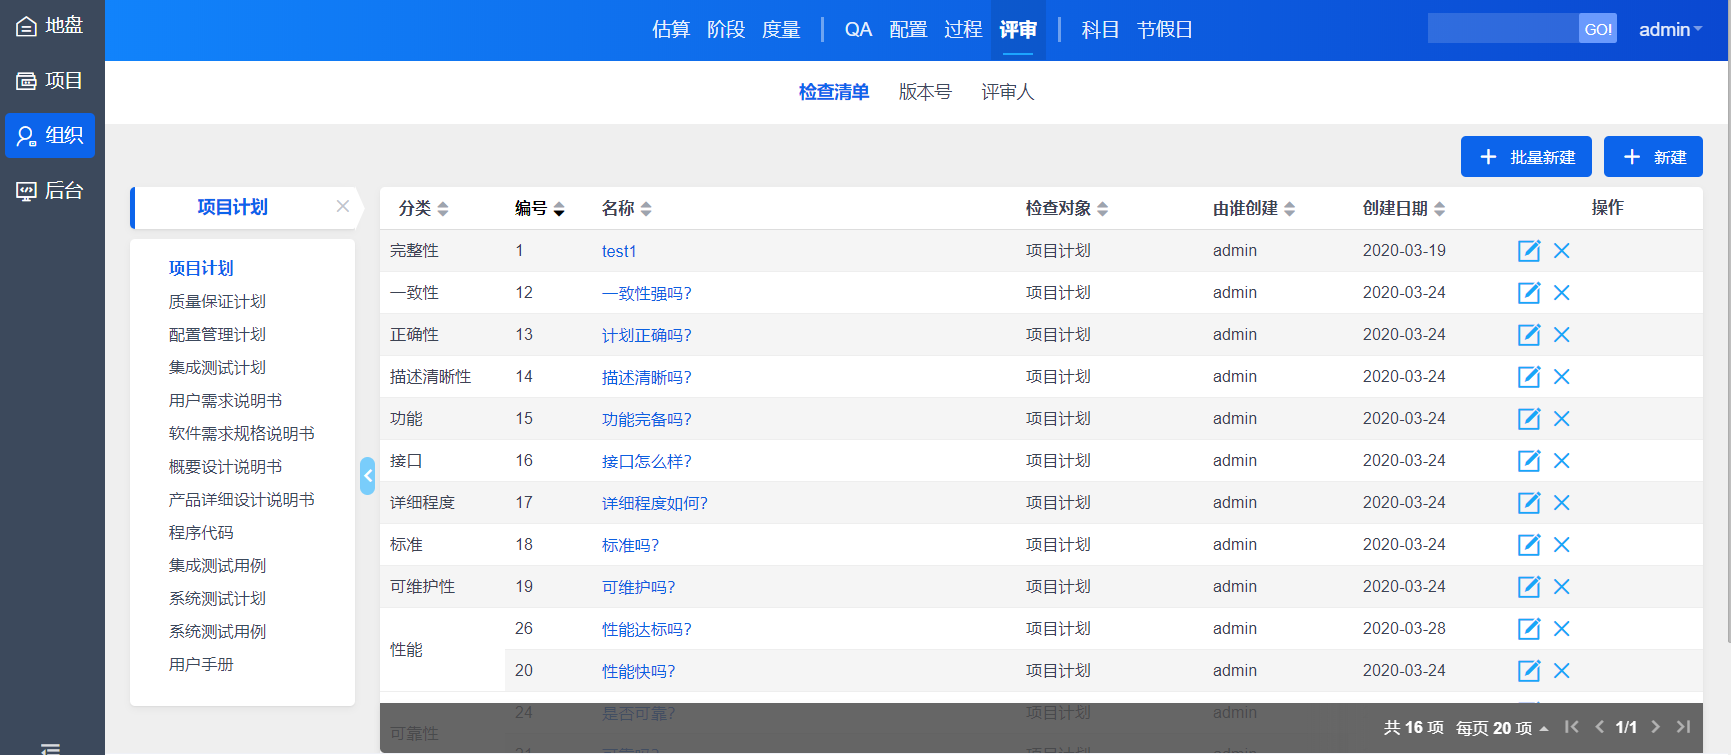This screenshot has height=755, width=1731.
Task: Sort the table by 编号 column
Action: 540,208
